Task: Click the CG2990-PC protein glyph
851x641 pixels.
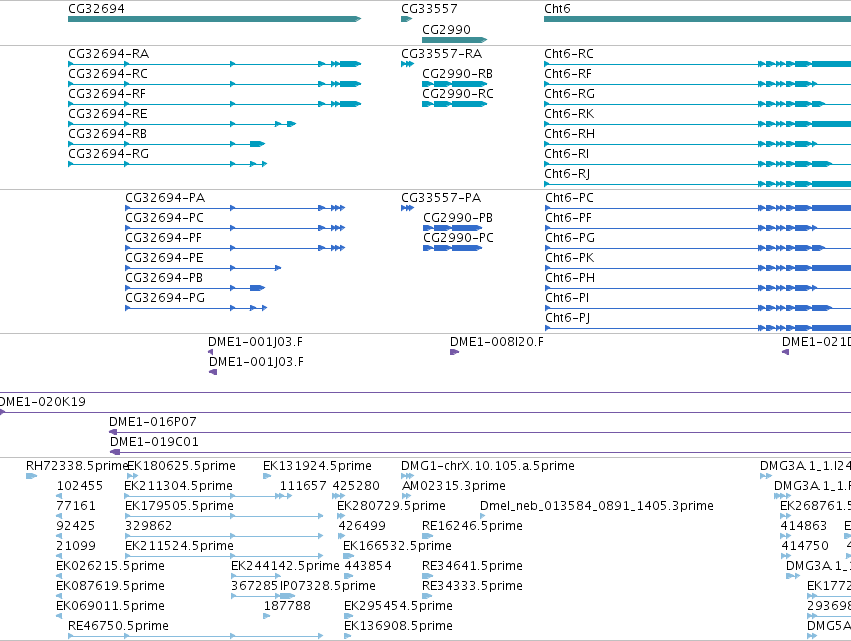Action: pyautogui.click(x=452, y=248)
